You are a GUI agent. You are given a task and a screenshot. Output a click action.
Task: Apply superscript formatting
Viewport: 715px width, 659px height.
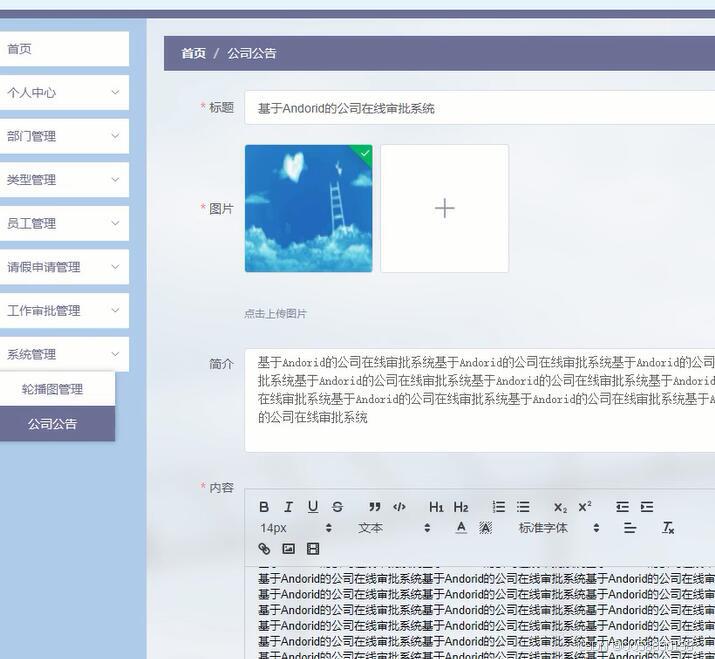tap(585, 506)
